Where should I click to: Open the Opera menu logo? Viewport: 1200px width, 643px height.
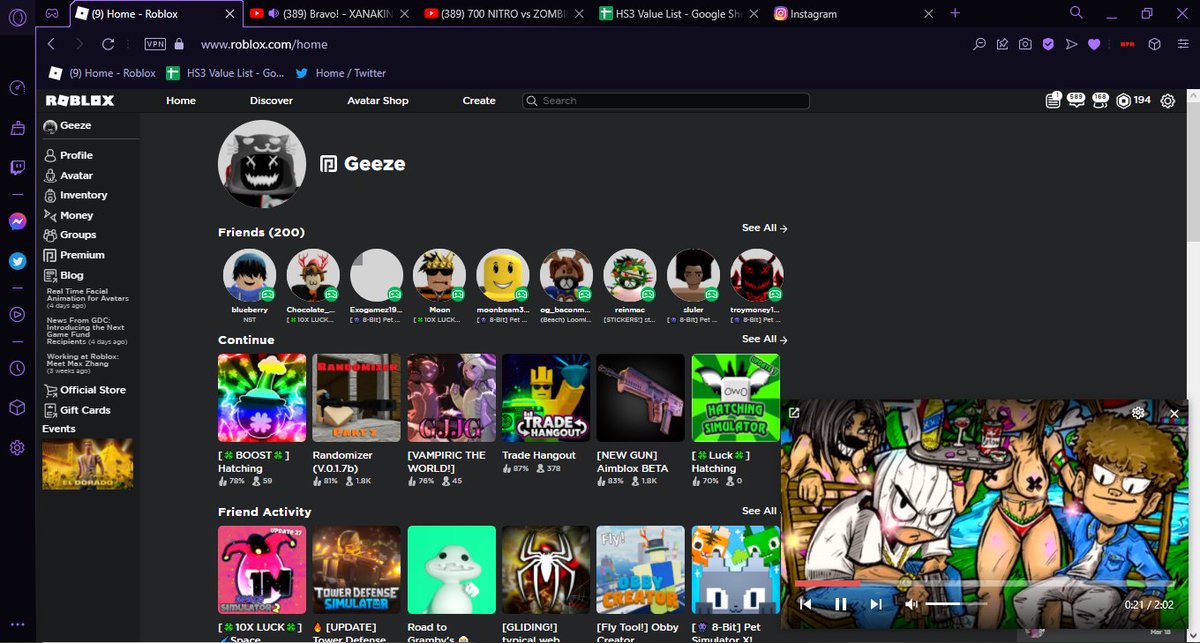[x=17, y=15]
